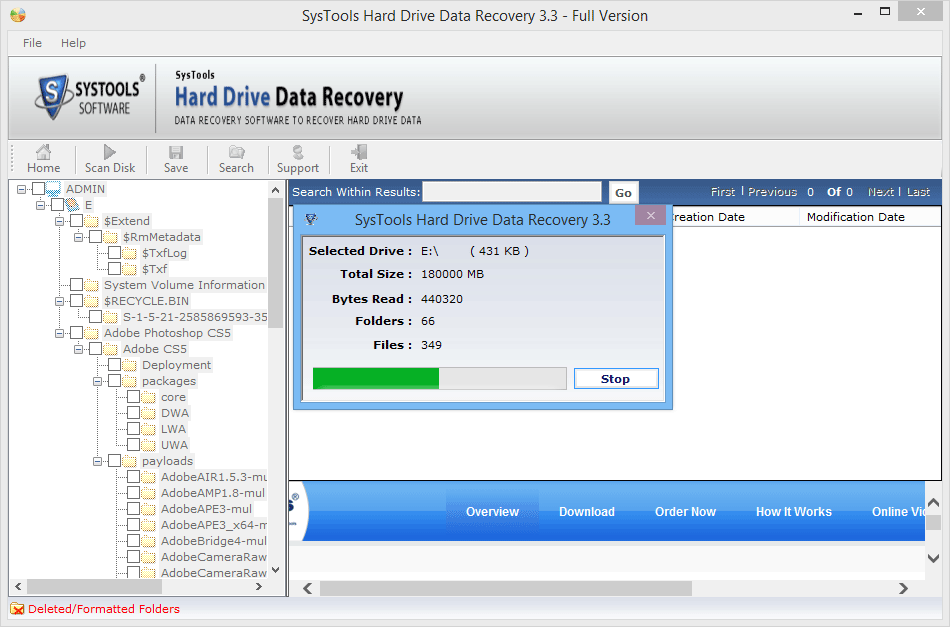The width and height of the screenshot is (950, 627).
Task: Focus the Search Within Results field
Action: 512,192
